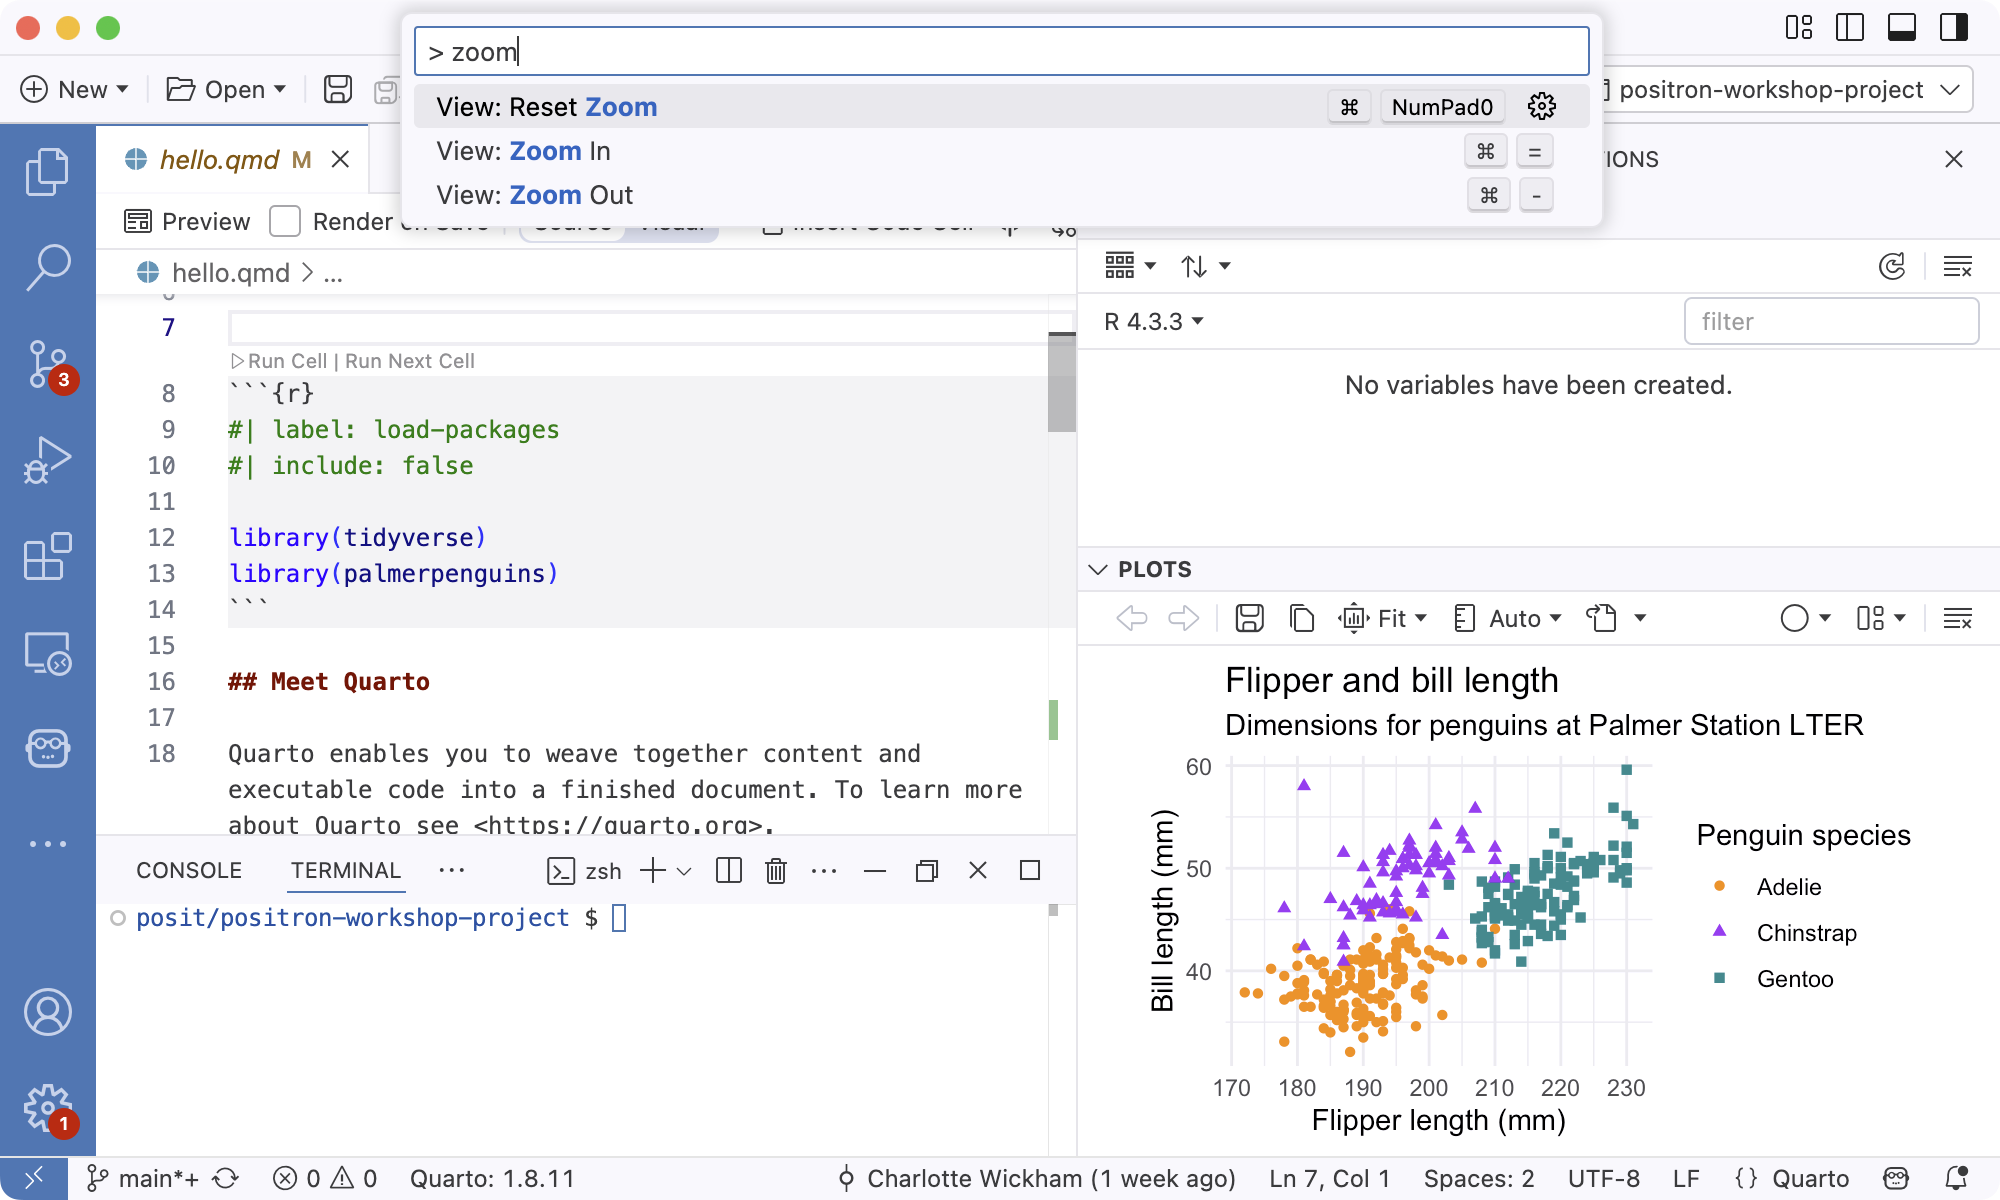Open the Extensions view

(47, 556)
